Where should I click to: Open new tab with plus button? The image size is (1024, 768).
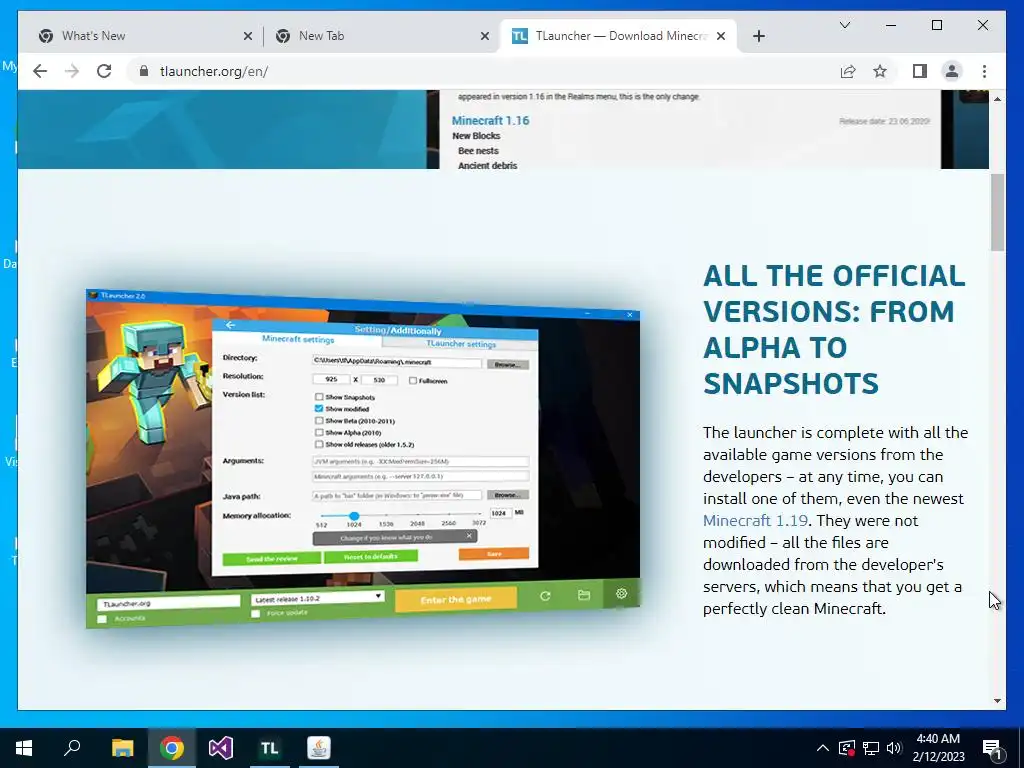pos(758,36)
